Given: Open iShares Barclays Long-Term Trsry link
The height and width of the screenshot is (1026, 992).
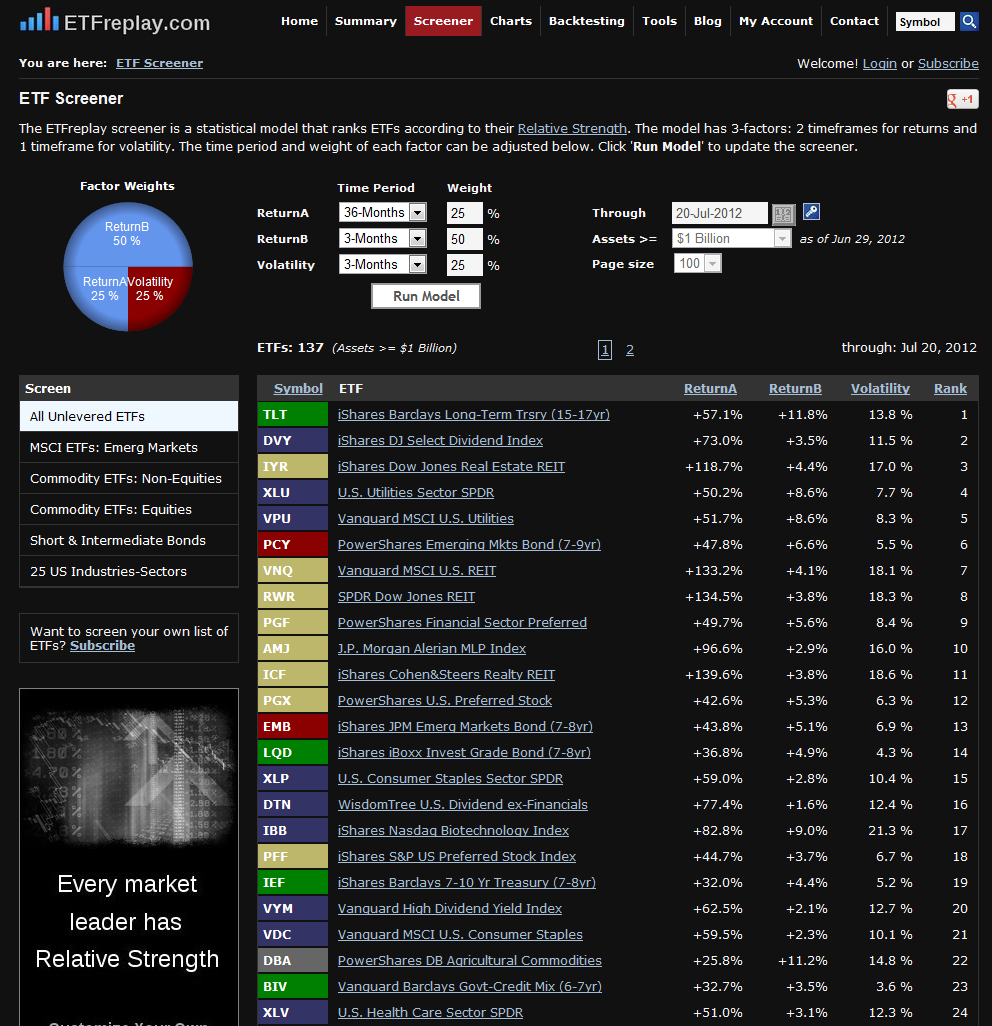Looking at the screenshot, I should point(474,415).
